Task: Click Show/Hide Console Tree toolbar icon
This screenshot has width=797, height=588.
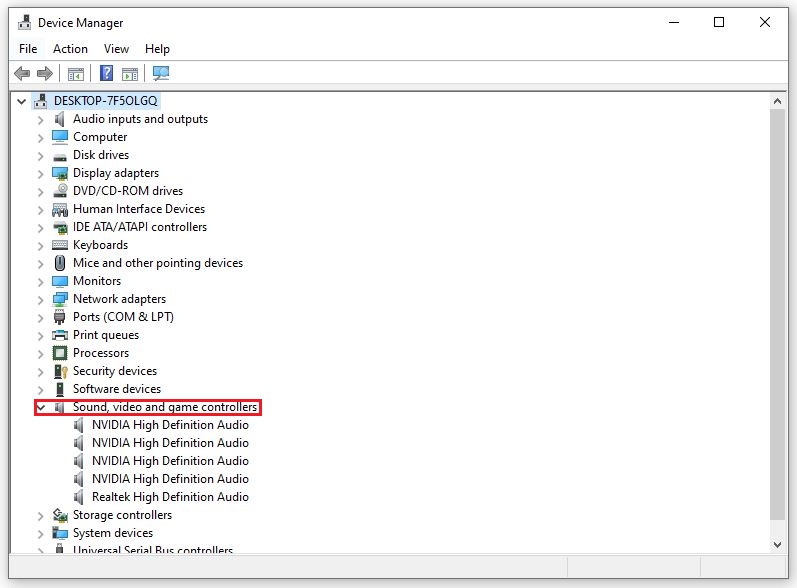Action: tap(76, 74)
